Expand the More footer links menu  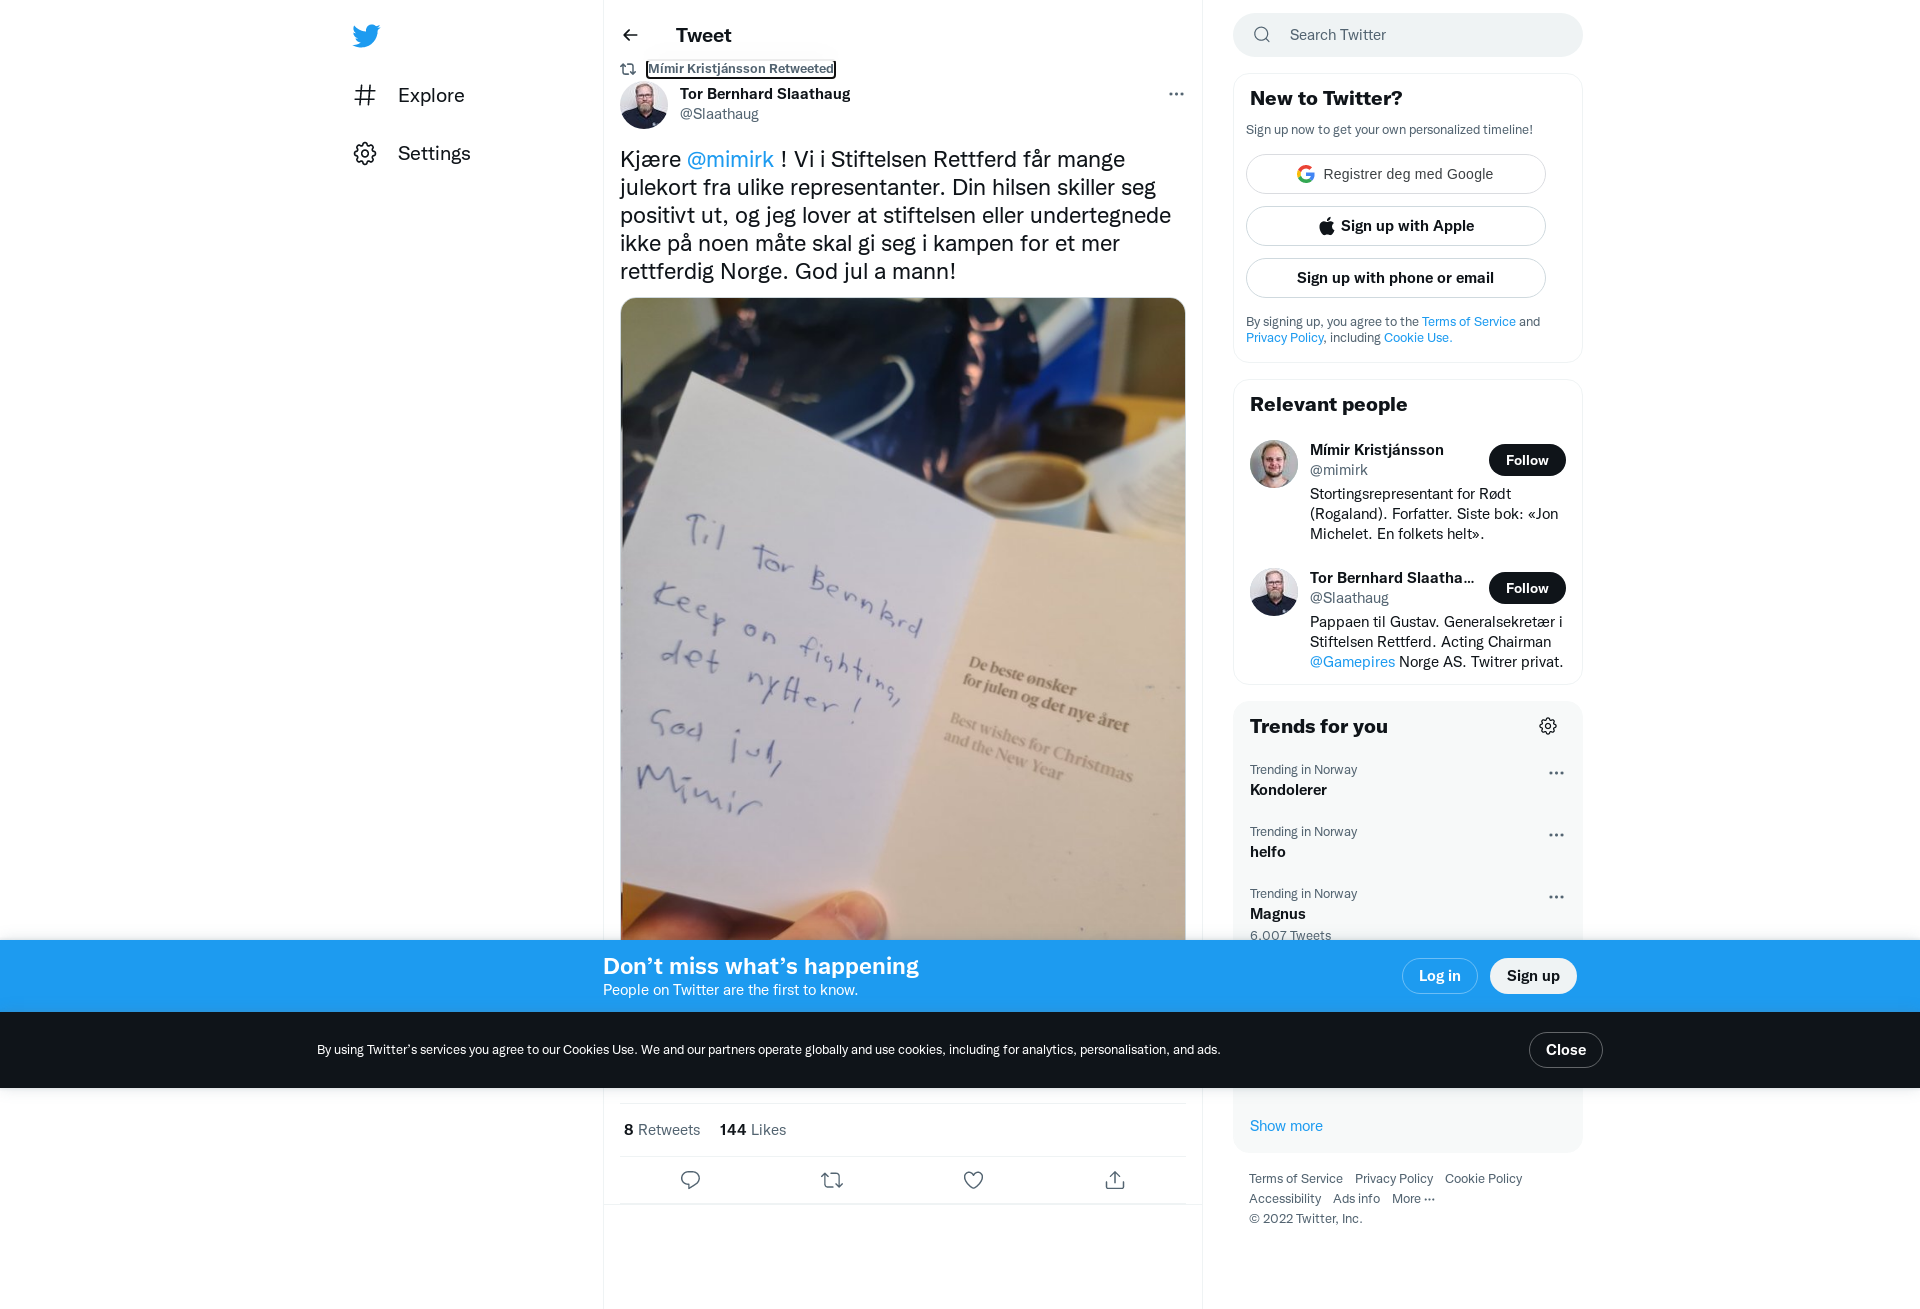1413,1199
